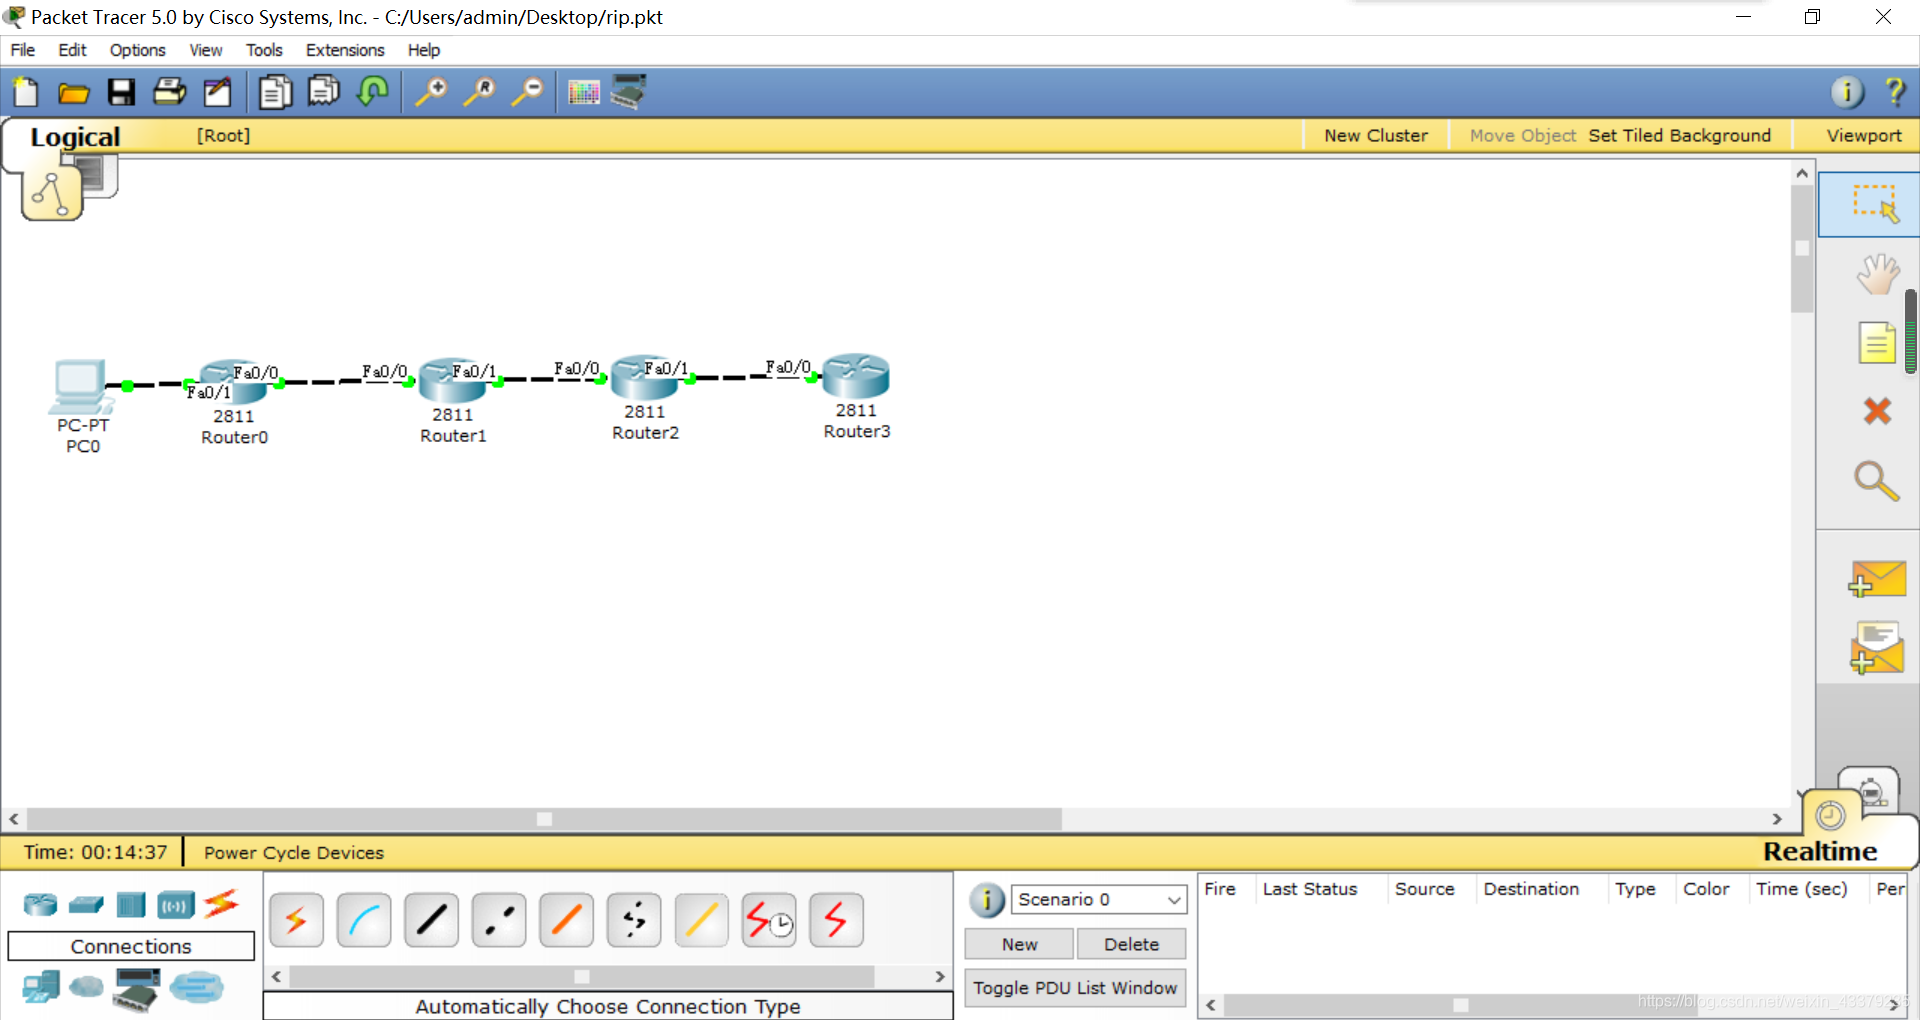Pick the light blue Console cable
Viewport: 1920px width, 1020px height.
point(364,920)
